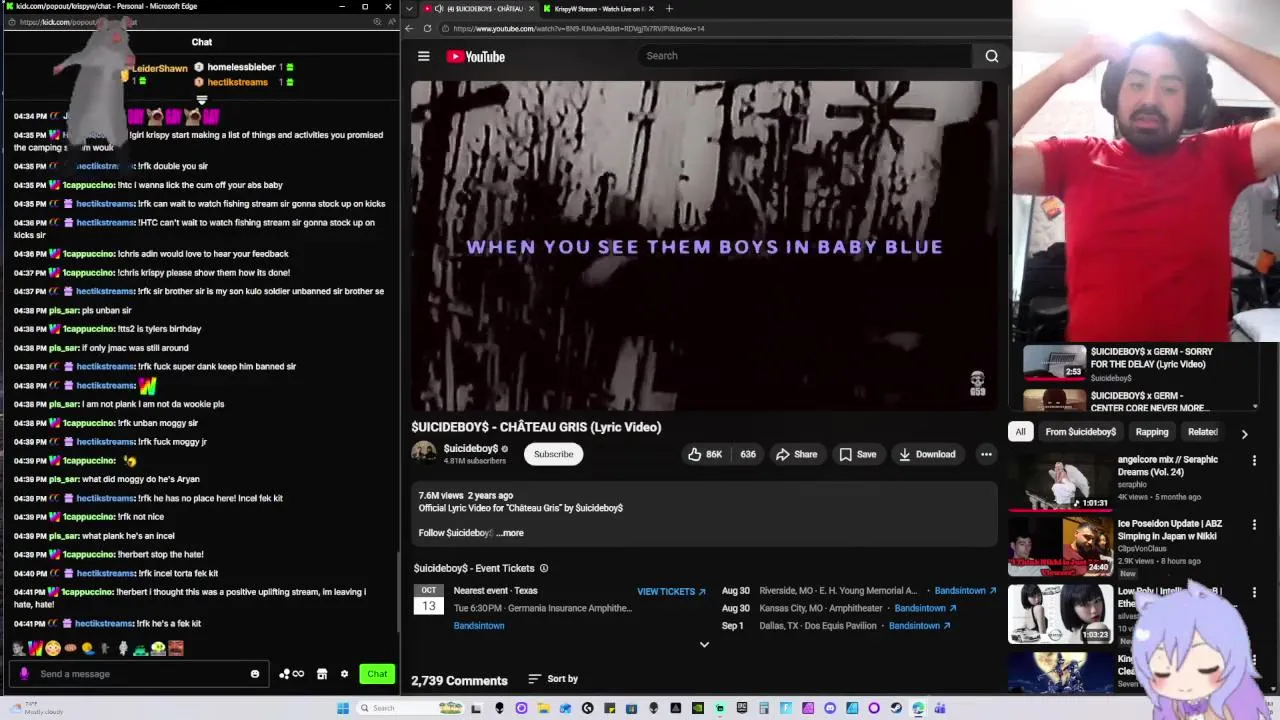Expand the event tickets list chevron
The width and height of the screenshot is (1280, 720).
[x=704, y=645]
